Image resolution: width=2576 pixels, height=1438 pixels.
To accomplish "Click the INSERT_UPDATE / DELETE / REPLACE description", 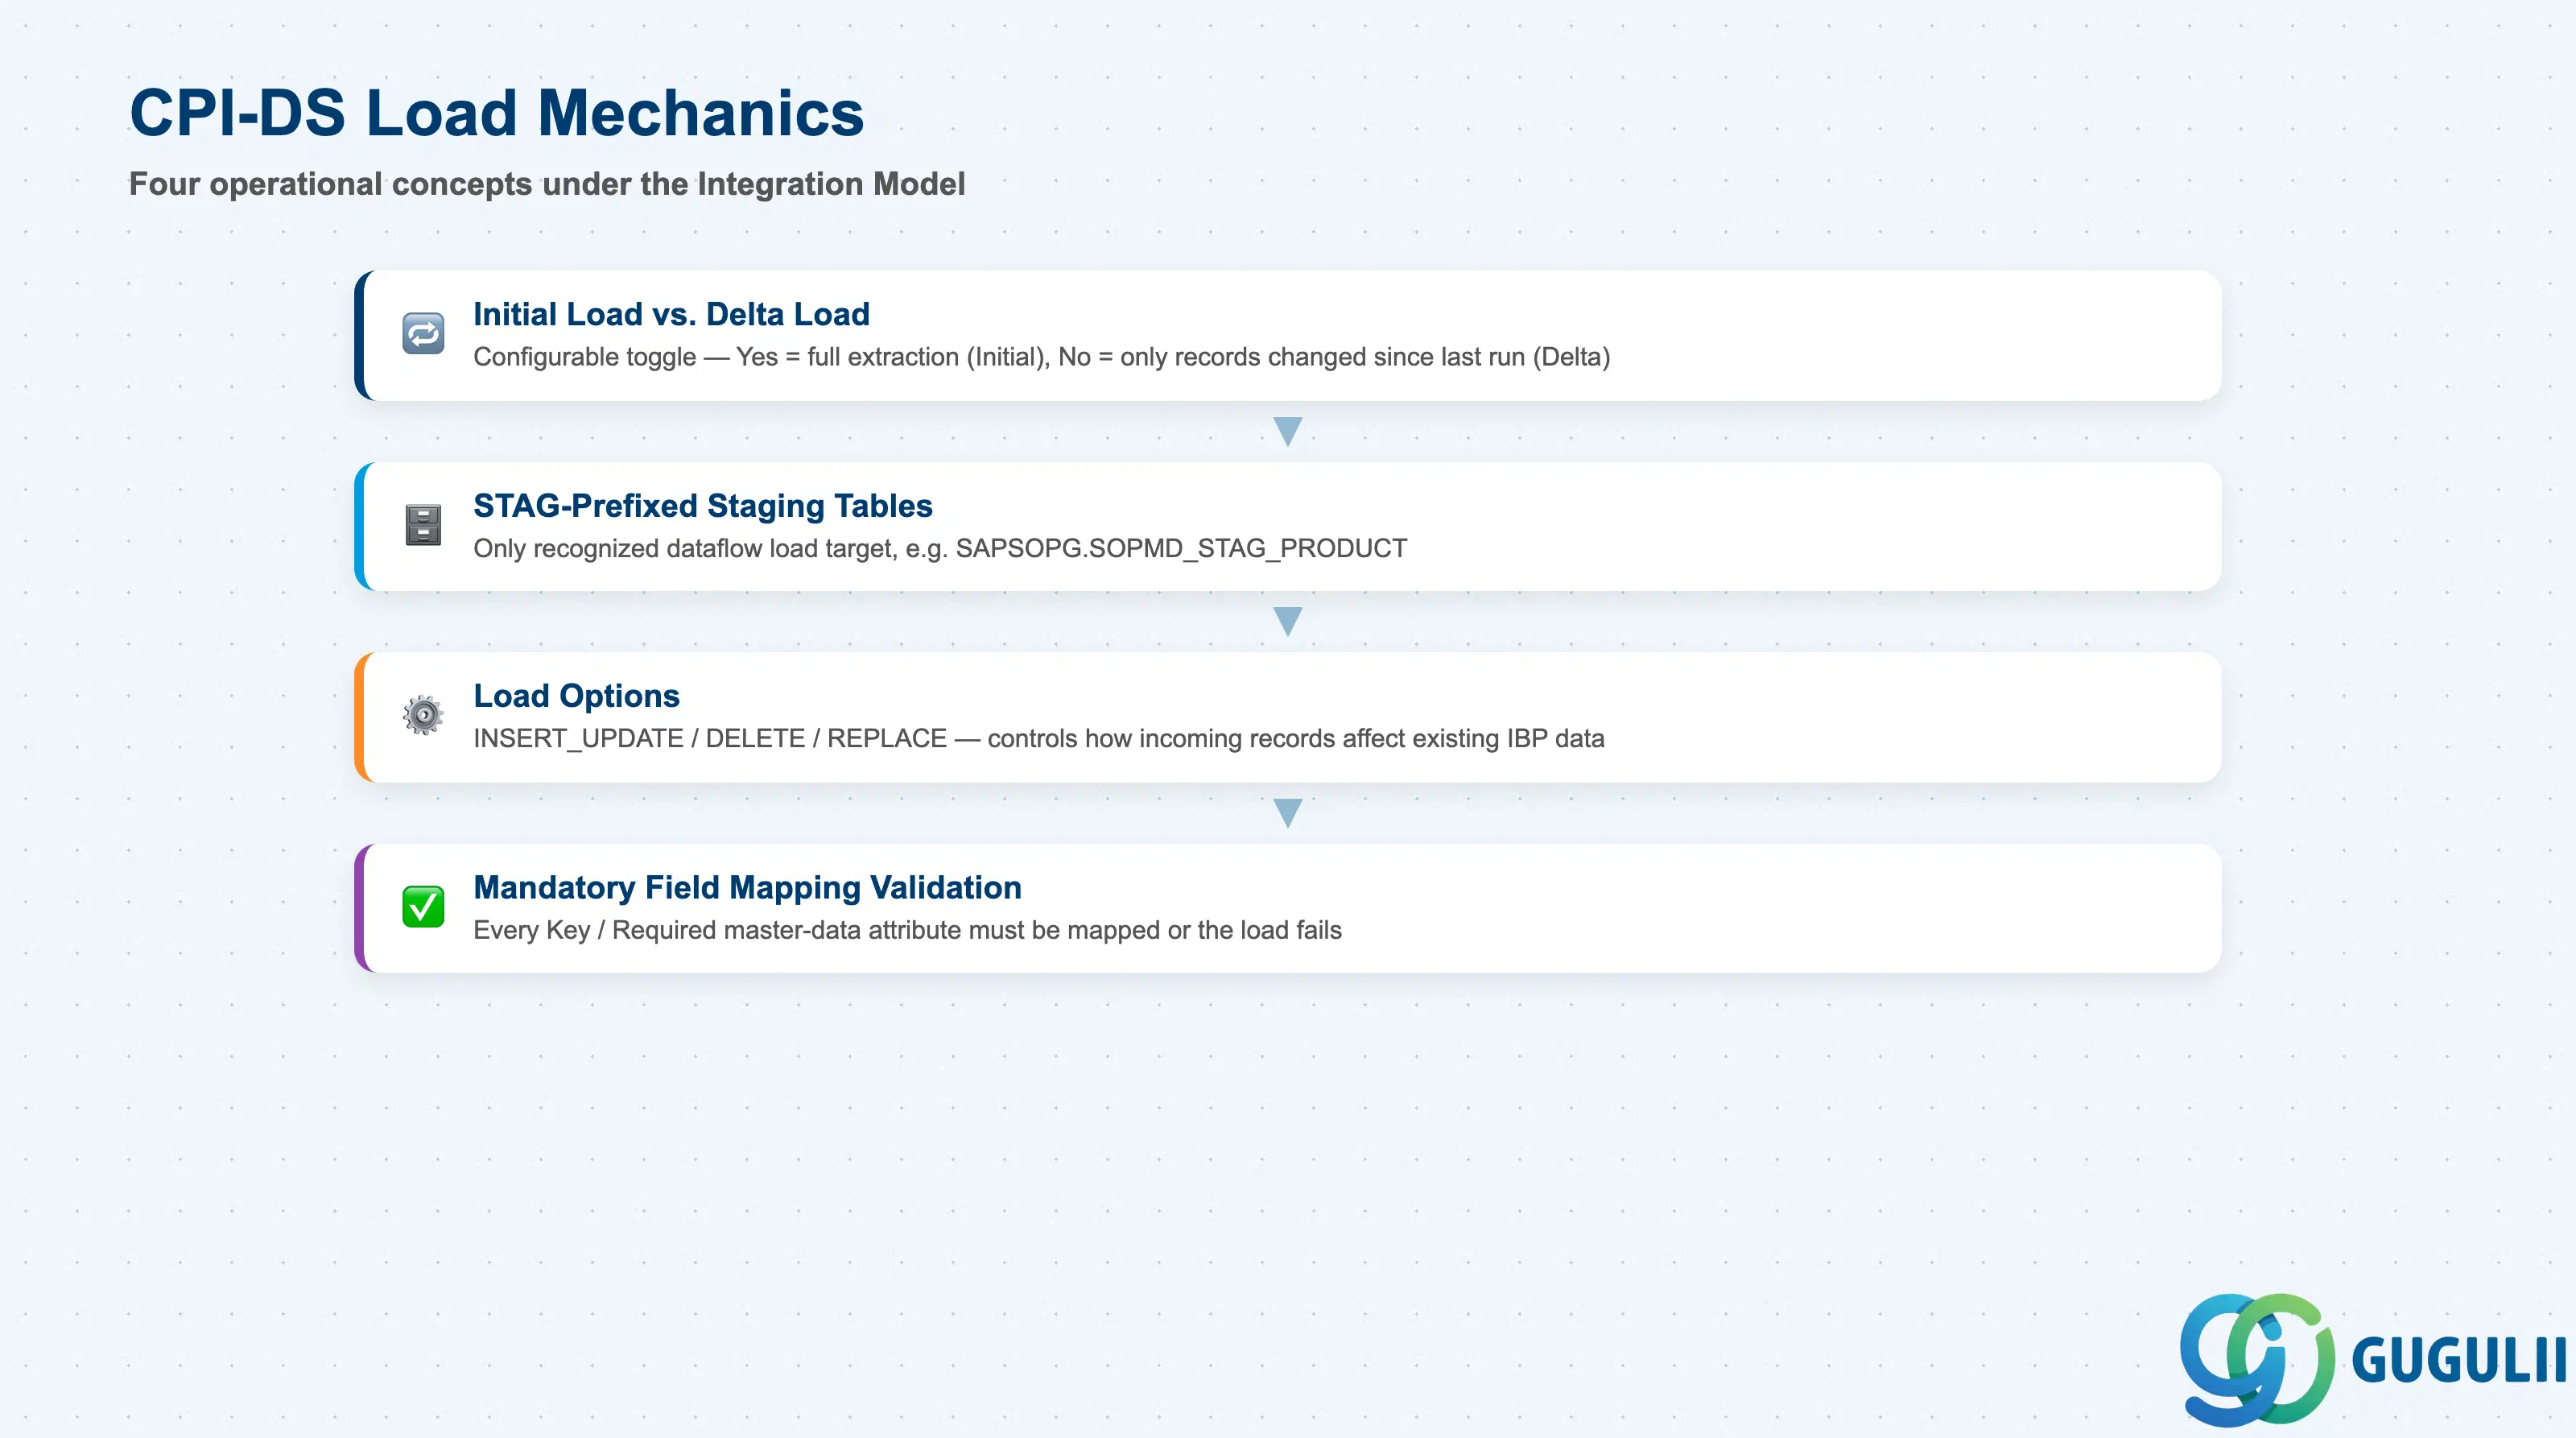I will [1038, 738].
